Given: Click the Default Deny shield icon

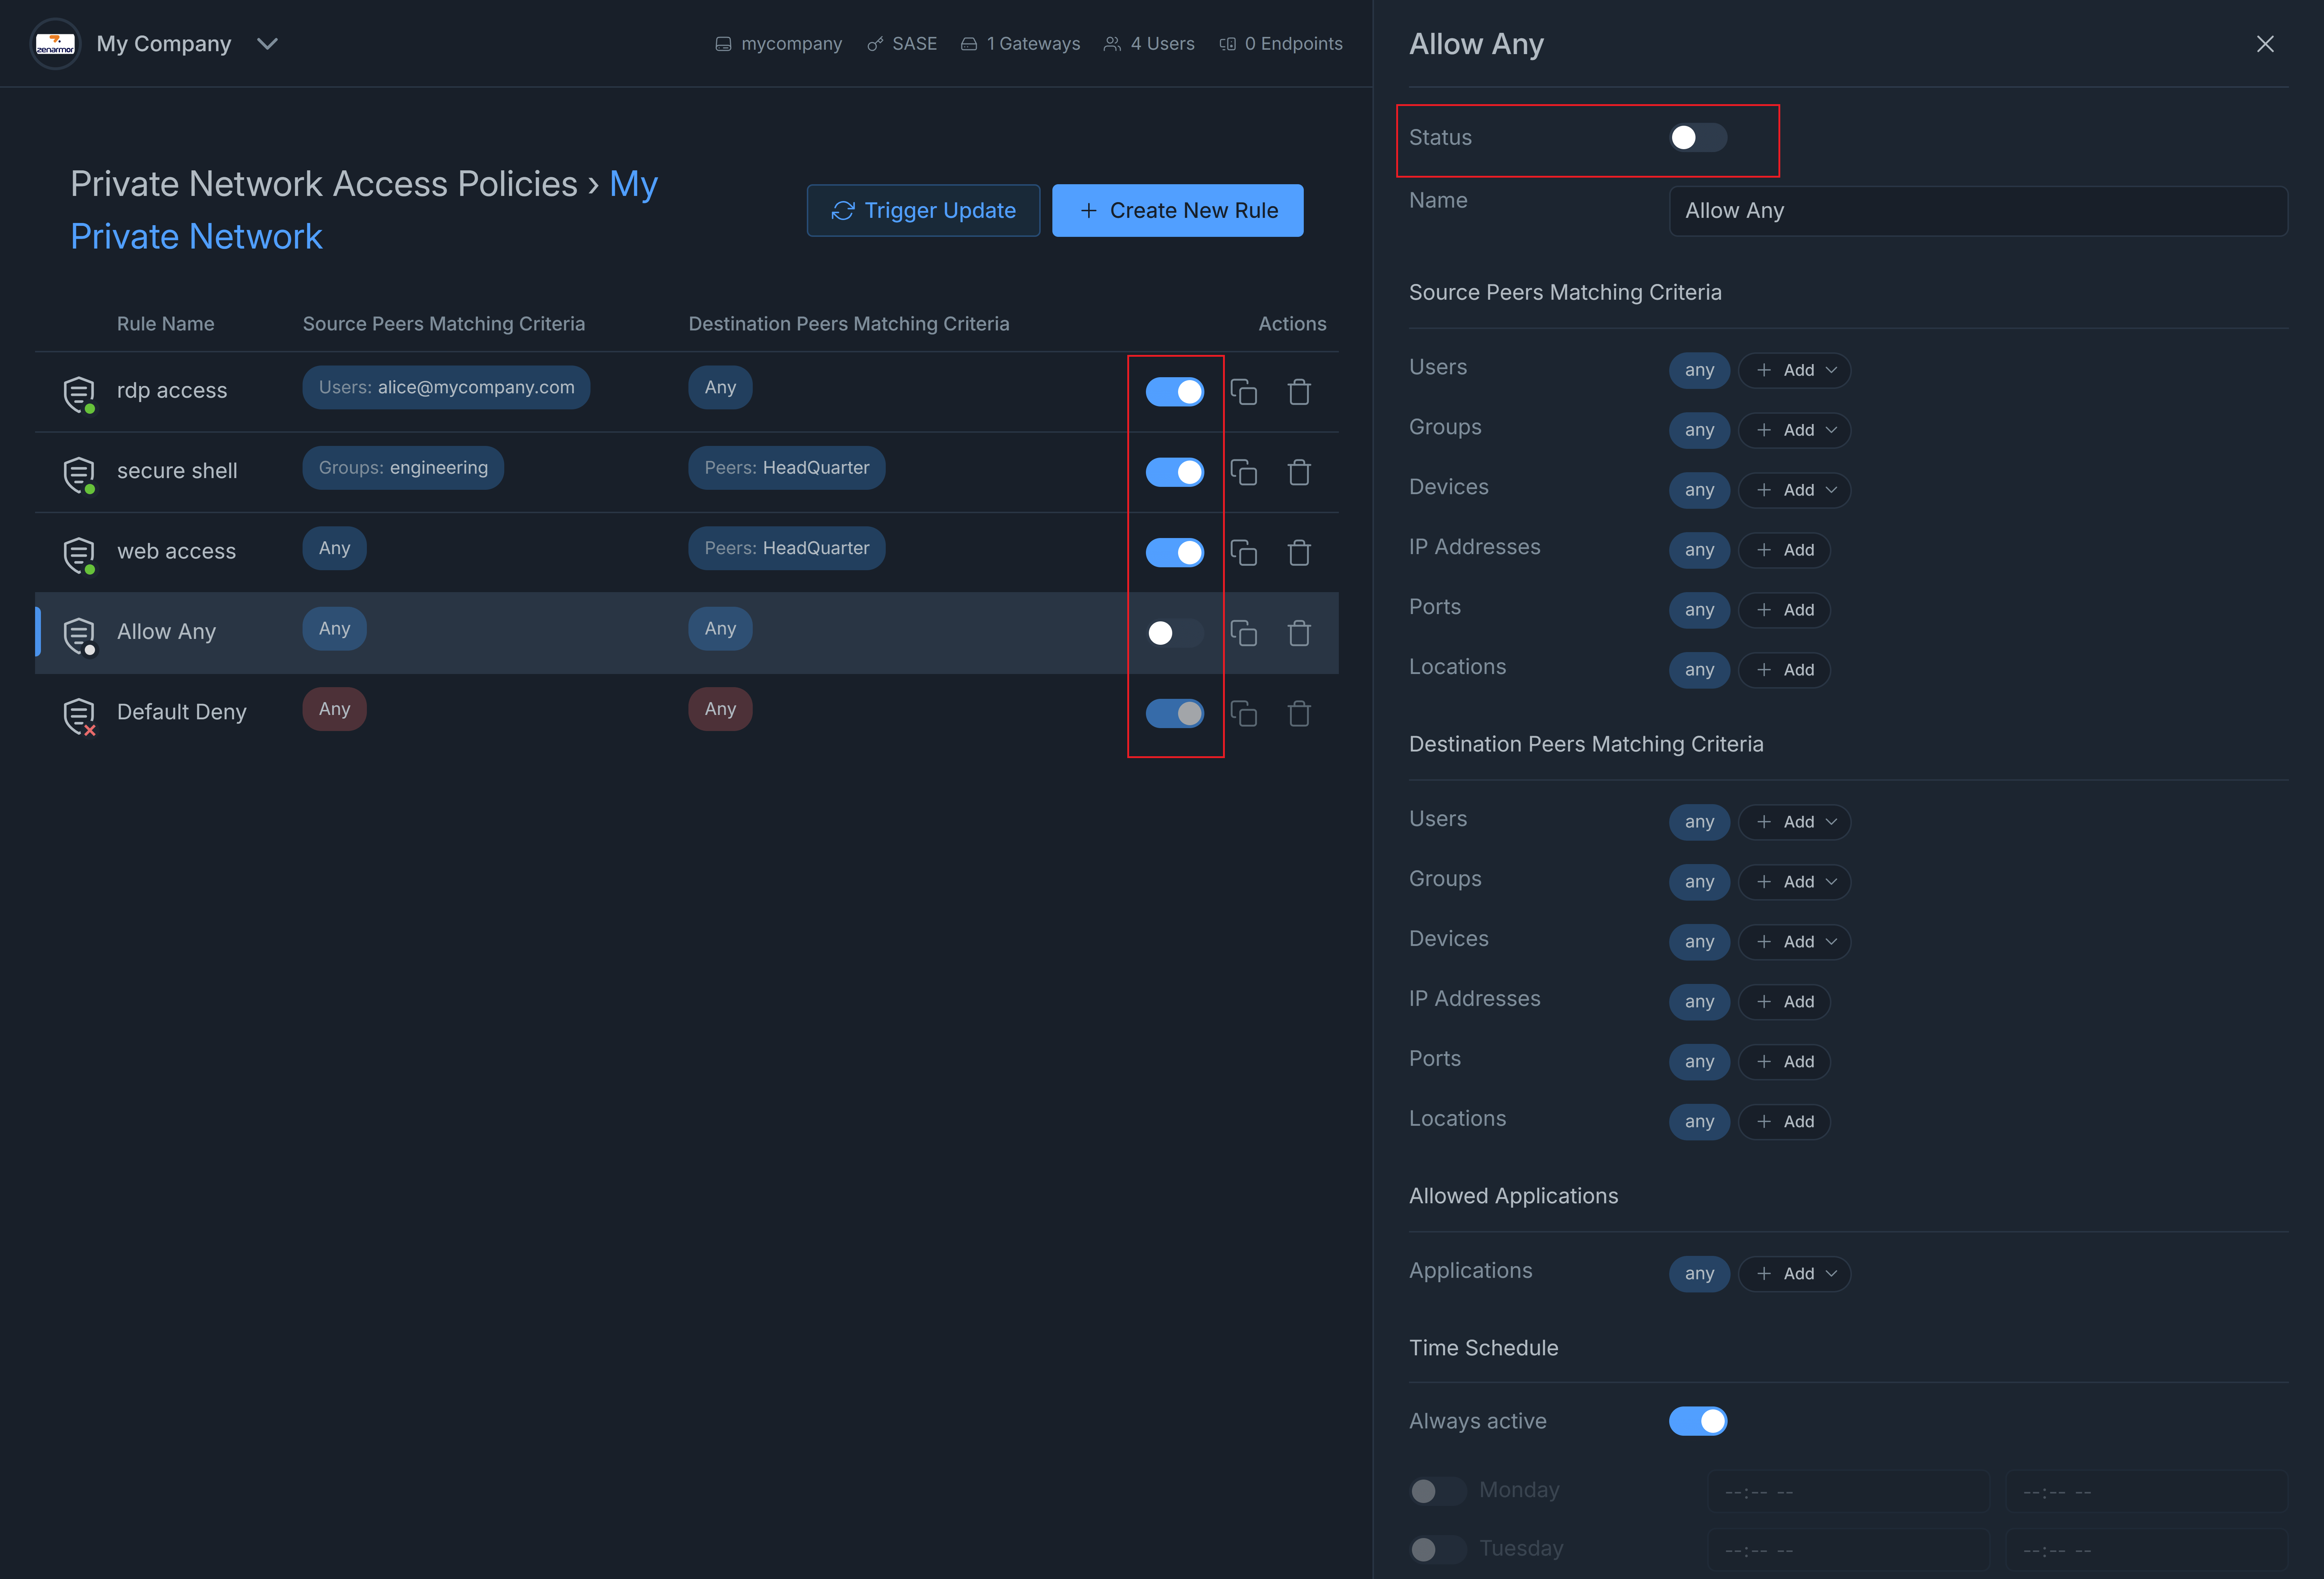Looking at the screenshot, I should point(79,714).
